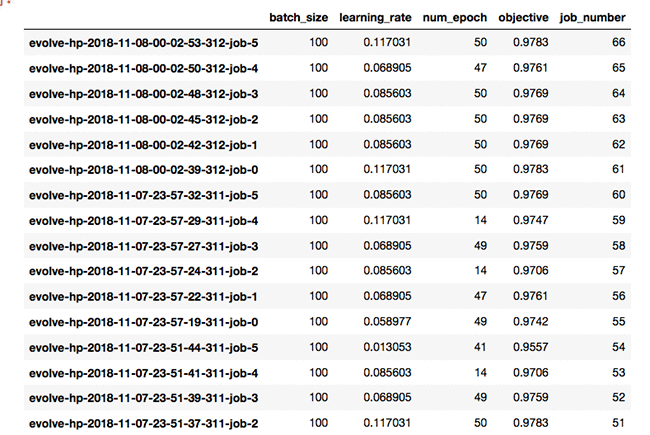This screenshot has width=650, height=435.
Task: Select row evolve-hp-2018-11-08-00-02-45-312-job-2
Action: point(327,119)
